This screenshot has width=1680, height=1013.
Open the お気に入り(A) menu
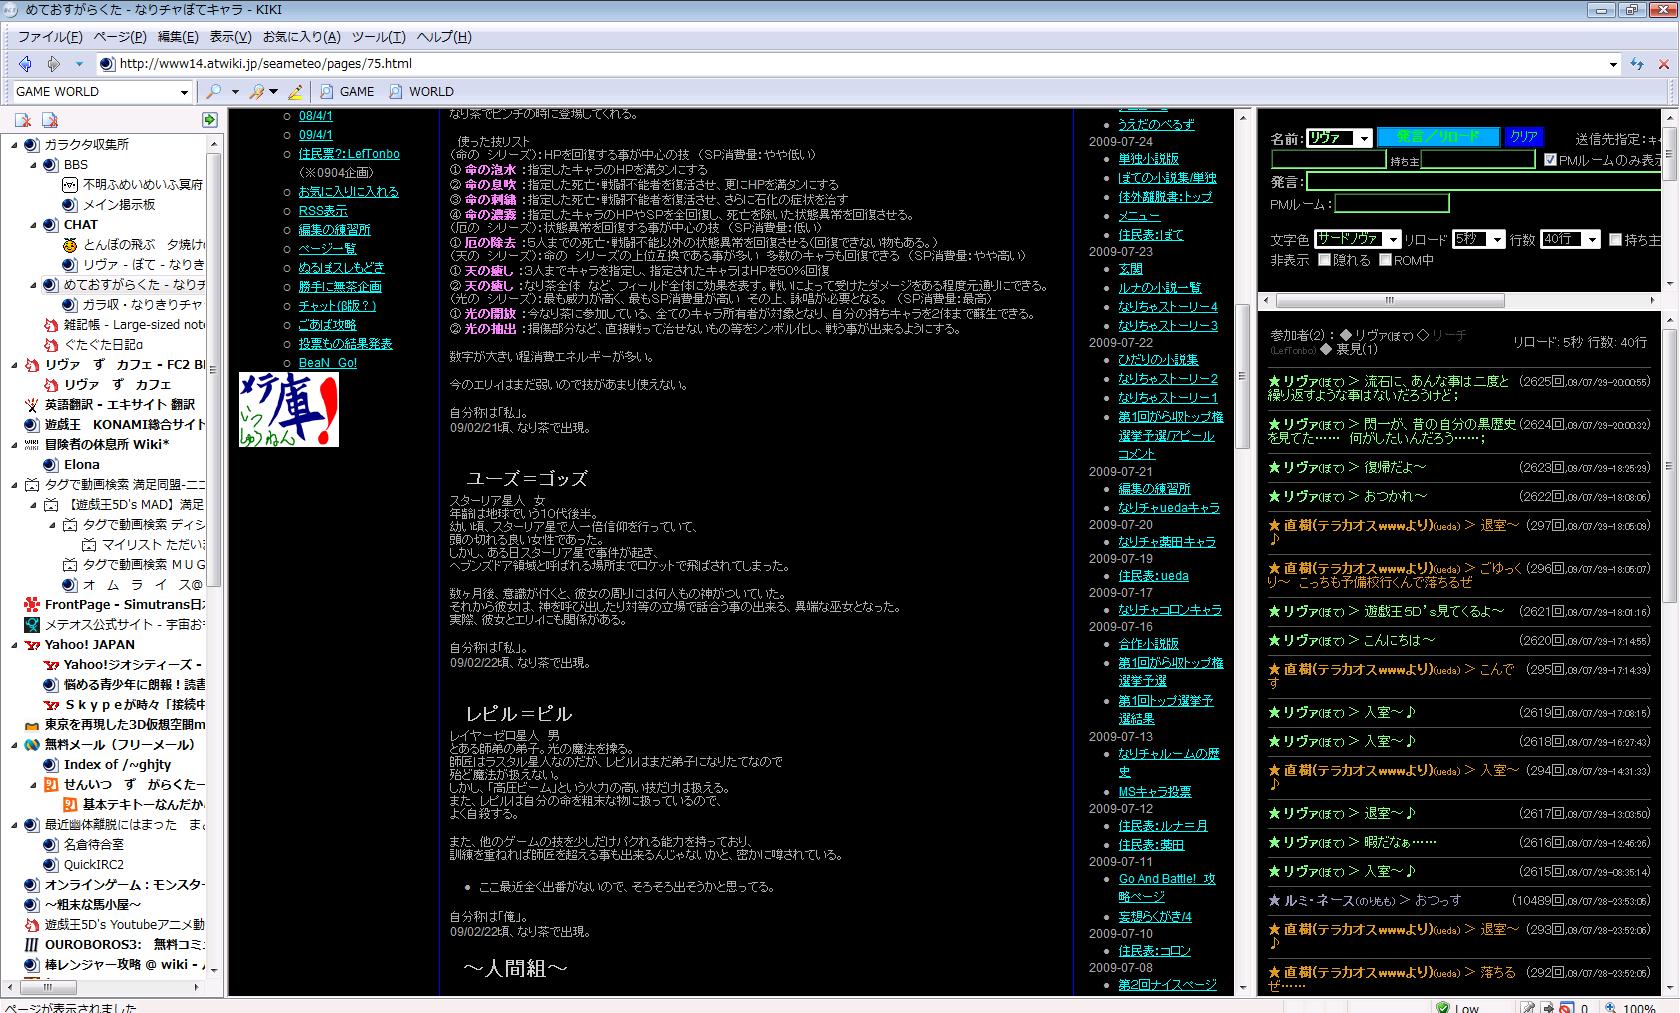click(301, 37)
